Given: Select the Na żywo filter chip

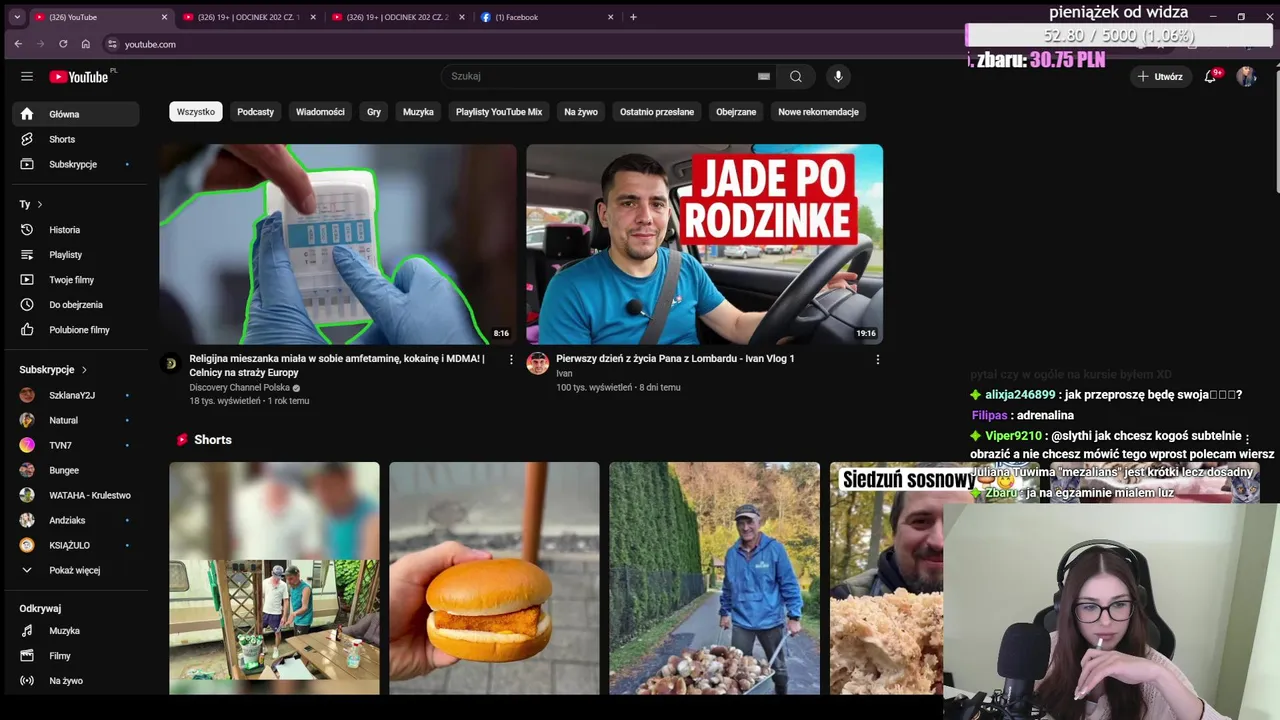Looking at the screenshot, I should [x=581, y=112].
